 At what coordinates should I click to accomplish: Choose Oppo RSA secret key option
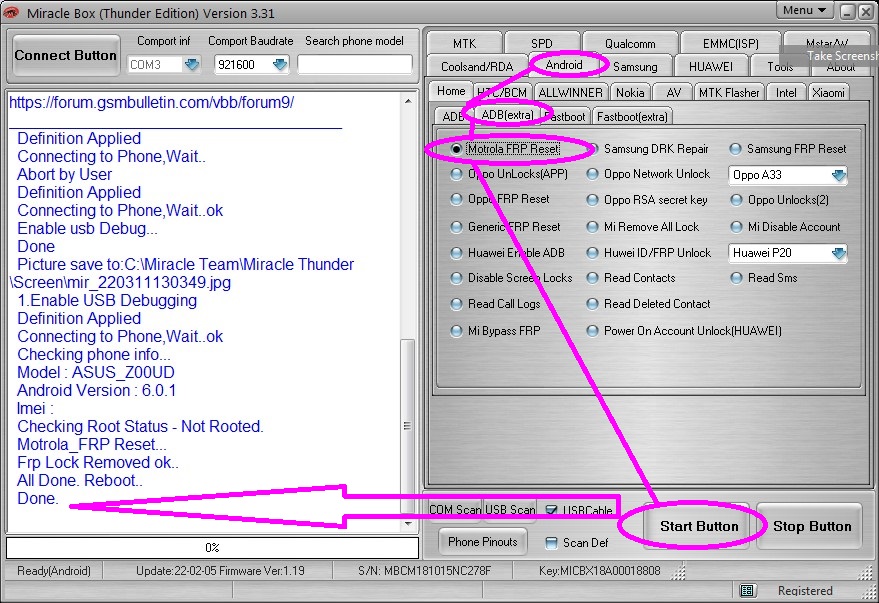(x=592, y=200)
